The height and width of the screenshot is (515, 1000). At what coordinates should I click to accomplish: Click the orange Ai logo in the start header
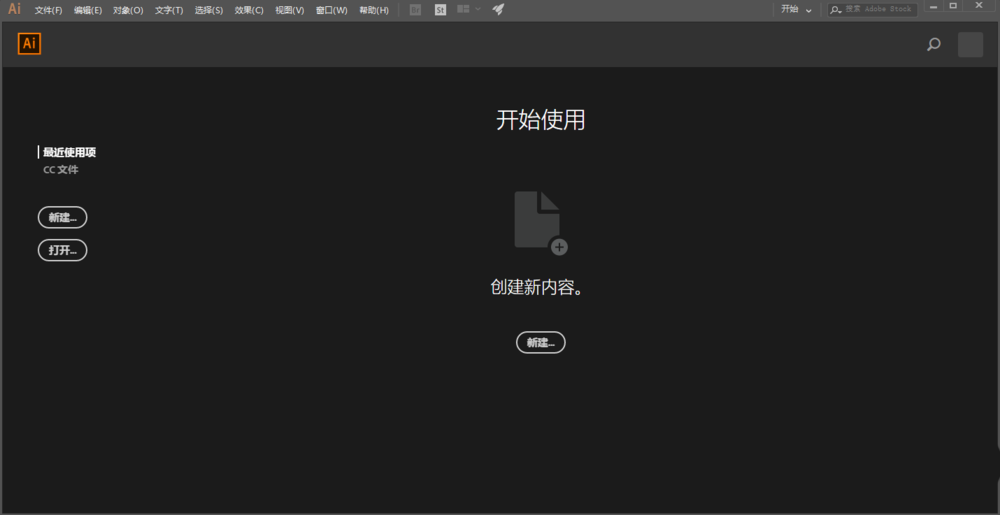[x=29, y=43]
